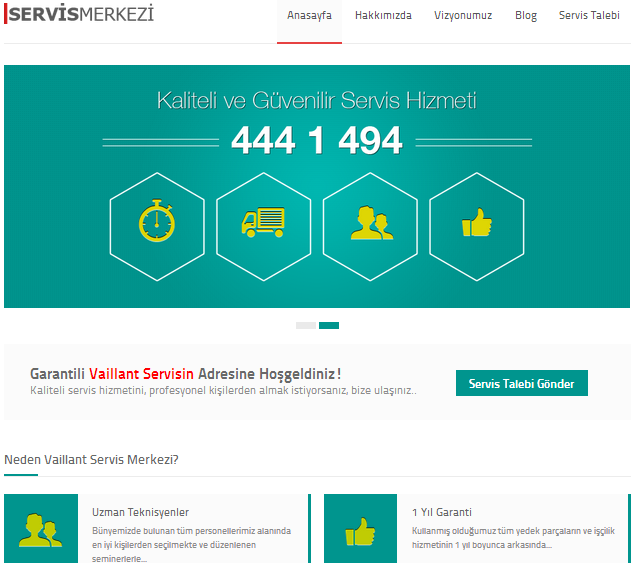Click the thumbs-up hexagon icon in banner
Image resolution: width=632 pixels, height=568 pixels.
(x=477, y=222)
